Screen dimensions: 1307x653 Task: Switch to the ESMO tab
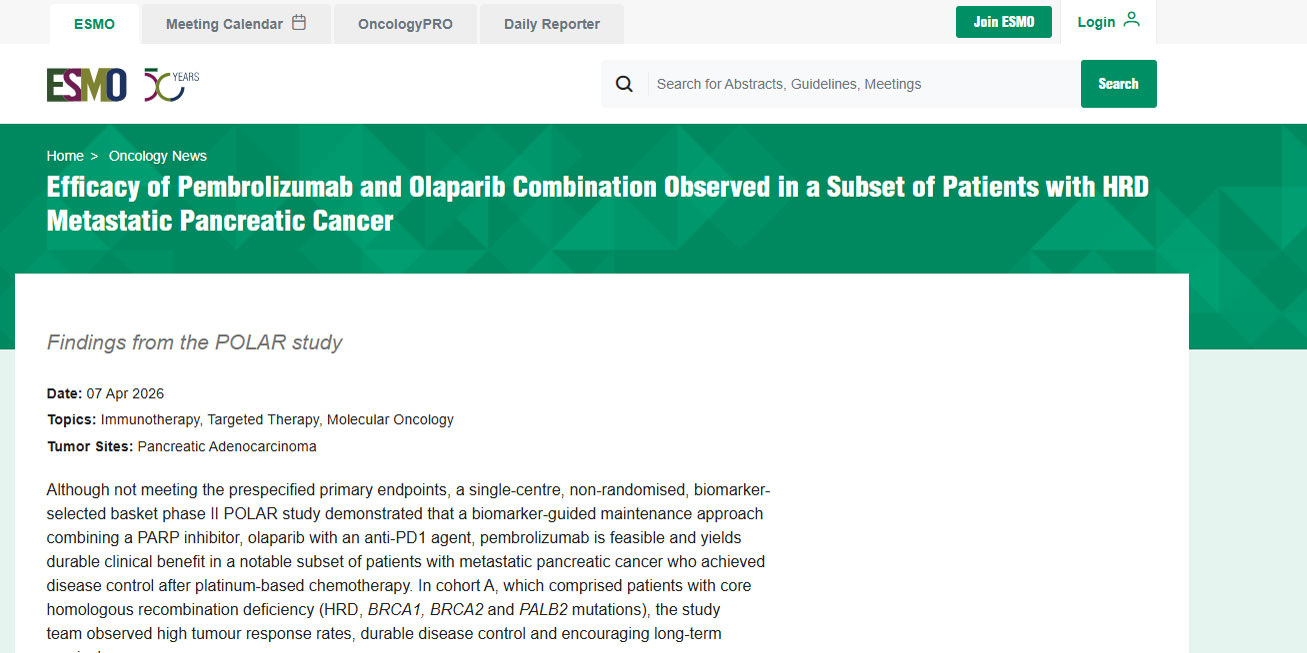point(94,24)
